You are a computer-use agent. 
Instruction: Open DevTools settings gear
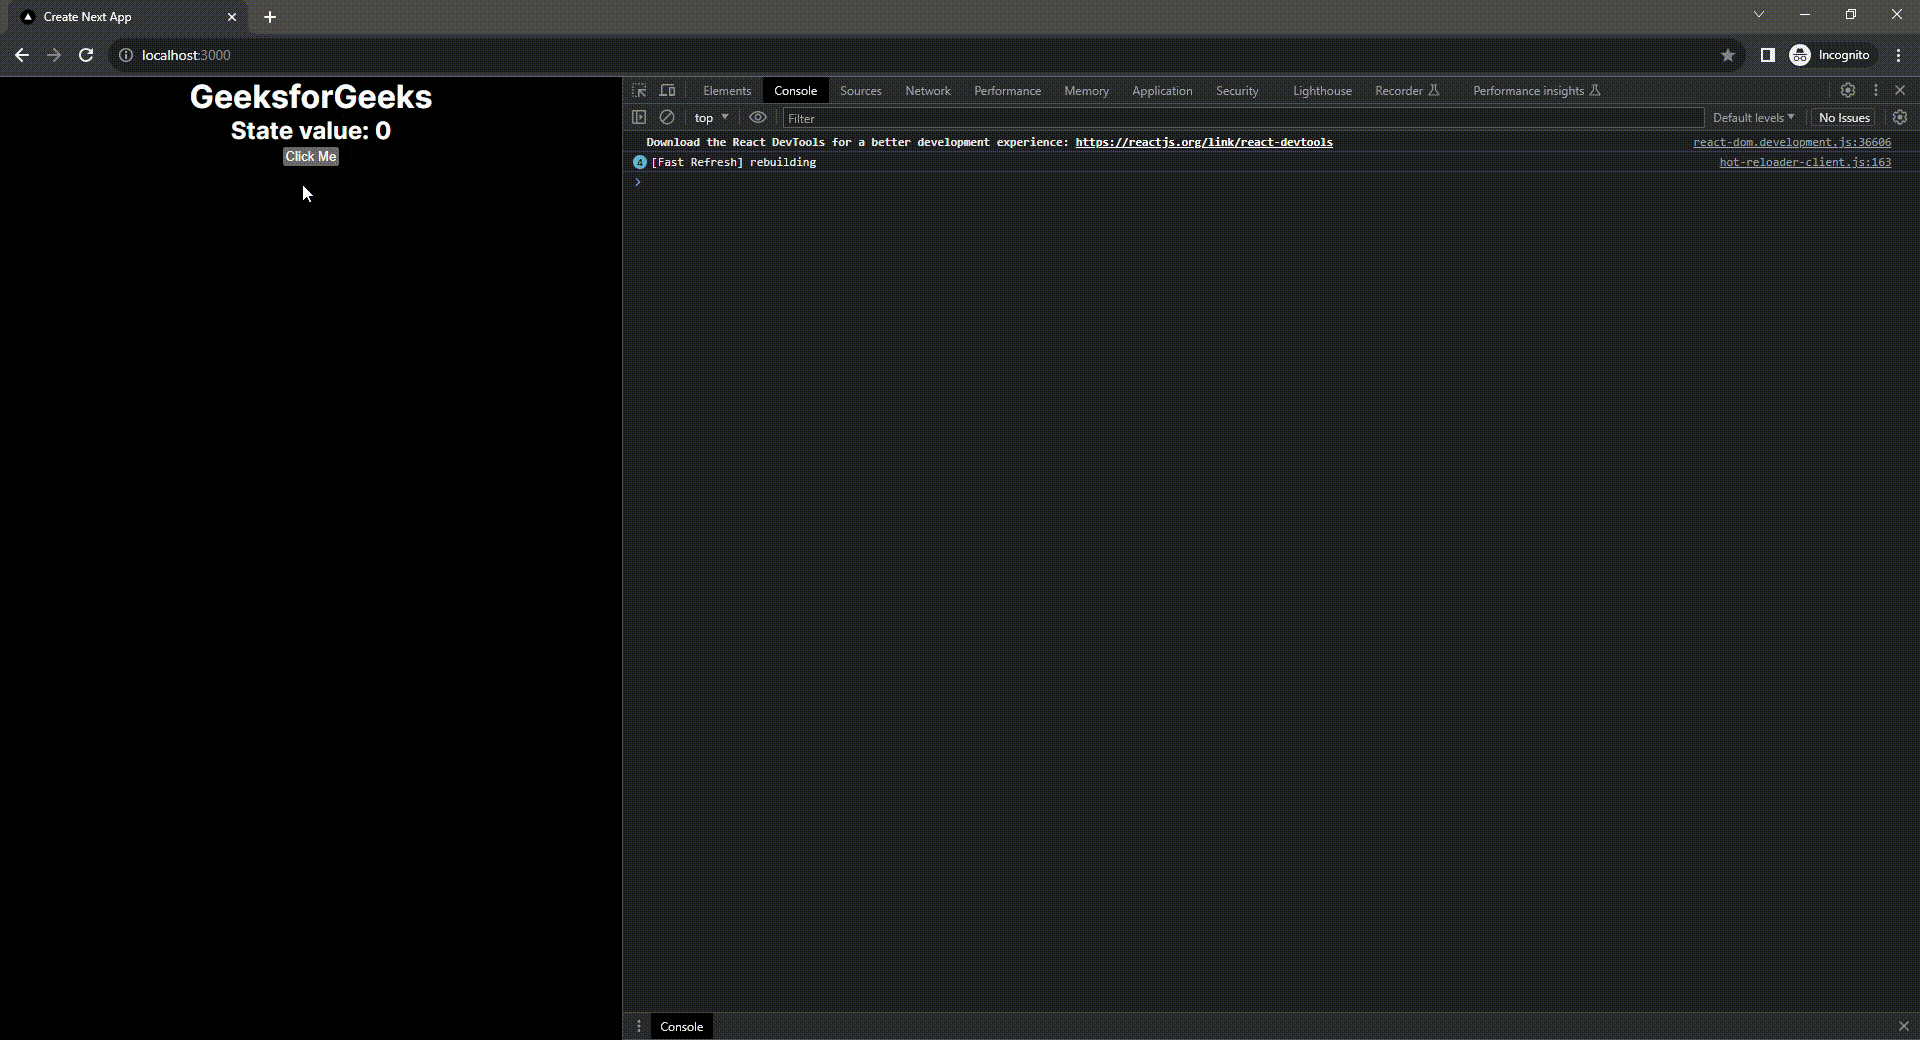coord(1848,90)
